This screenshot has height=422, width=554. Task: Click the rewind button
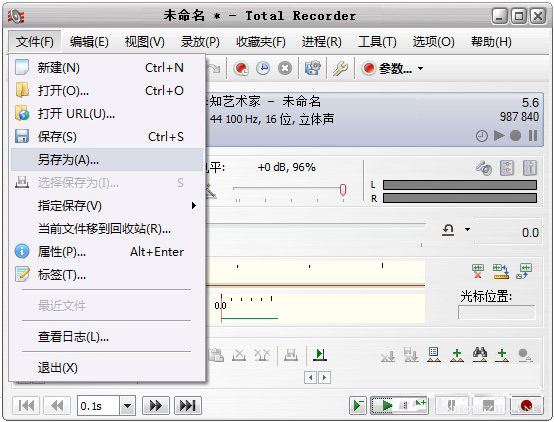coord(57,406)
